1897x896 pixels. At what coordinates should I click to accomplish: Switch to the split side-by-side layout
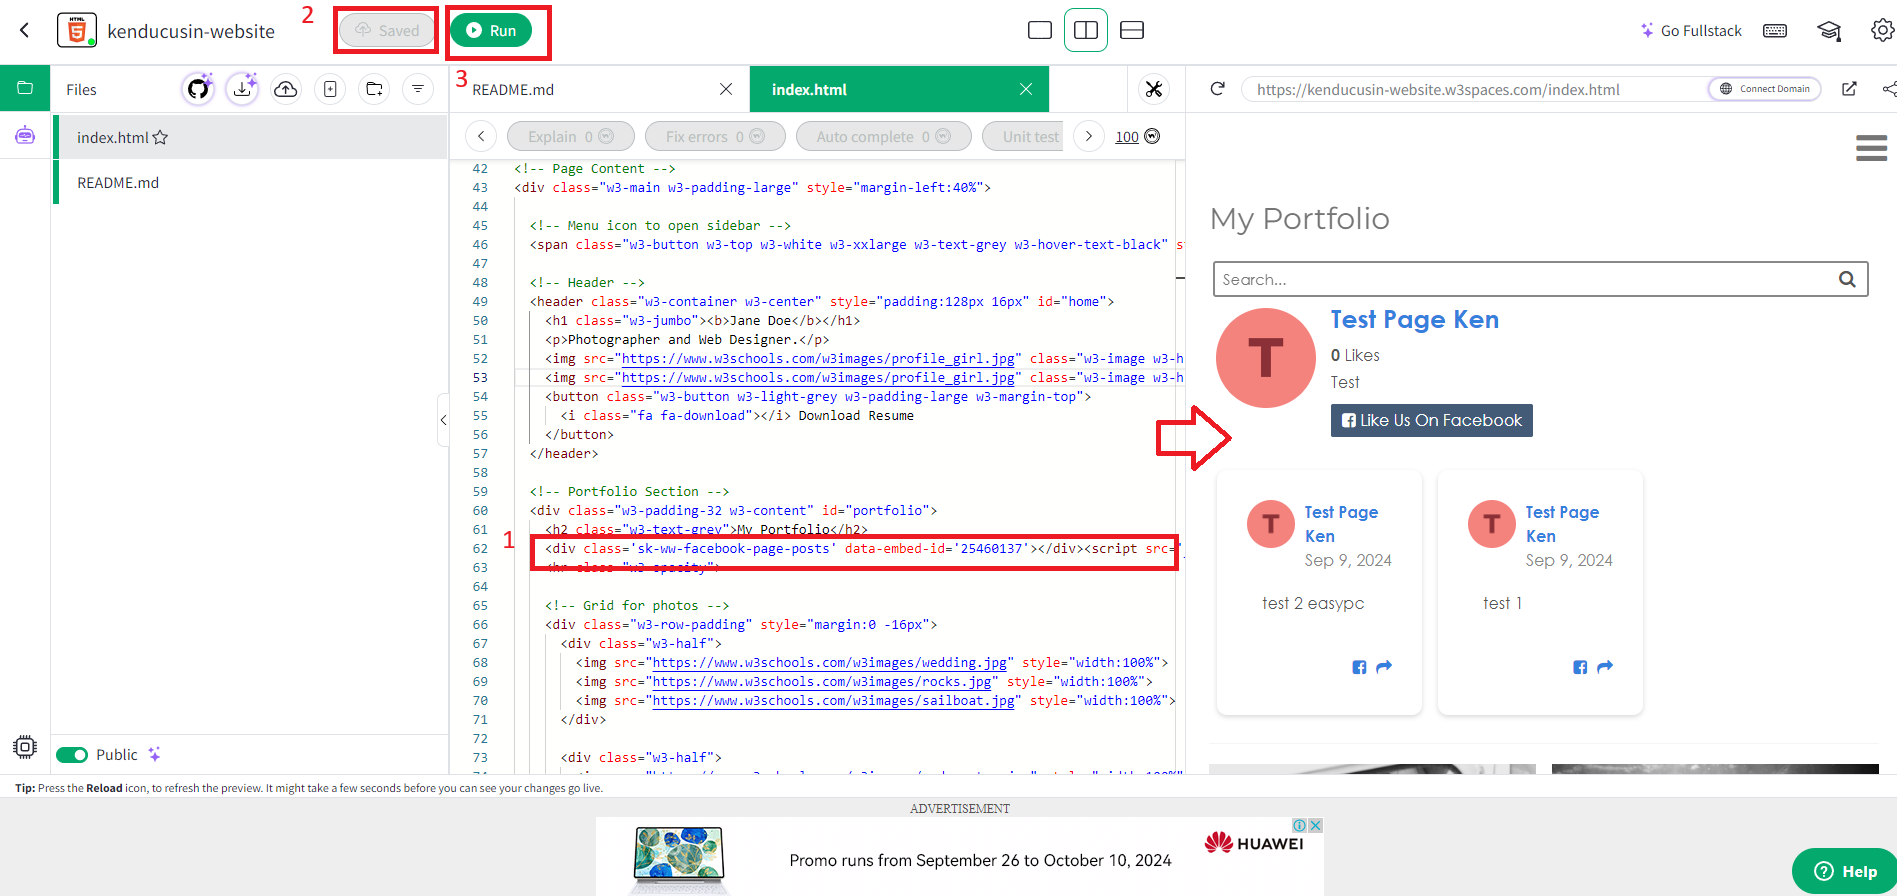coord(1085,30)
